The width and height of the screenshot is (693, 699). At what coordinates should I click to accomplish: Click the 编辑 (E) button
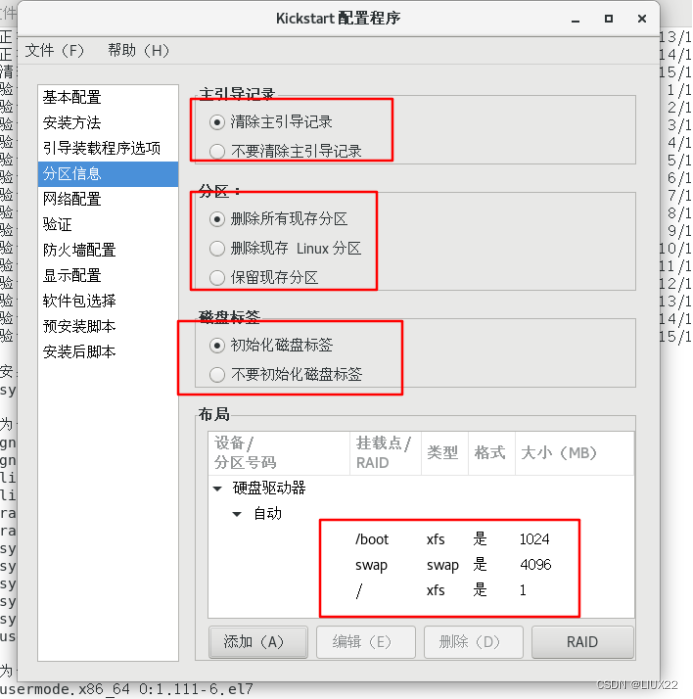[366, 642]
